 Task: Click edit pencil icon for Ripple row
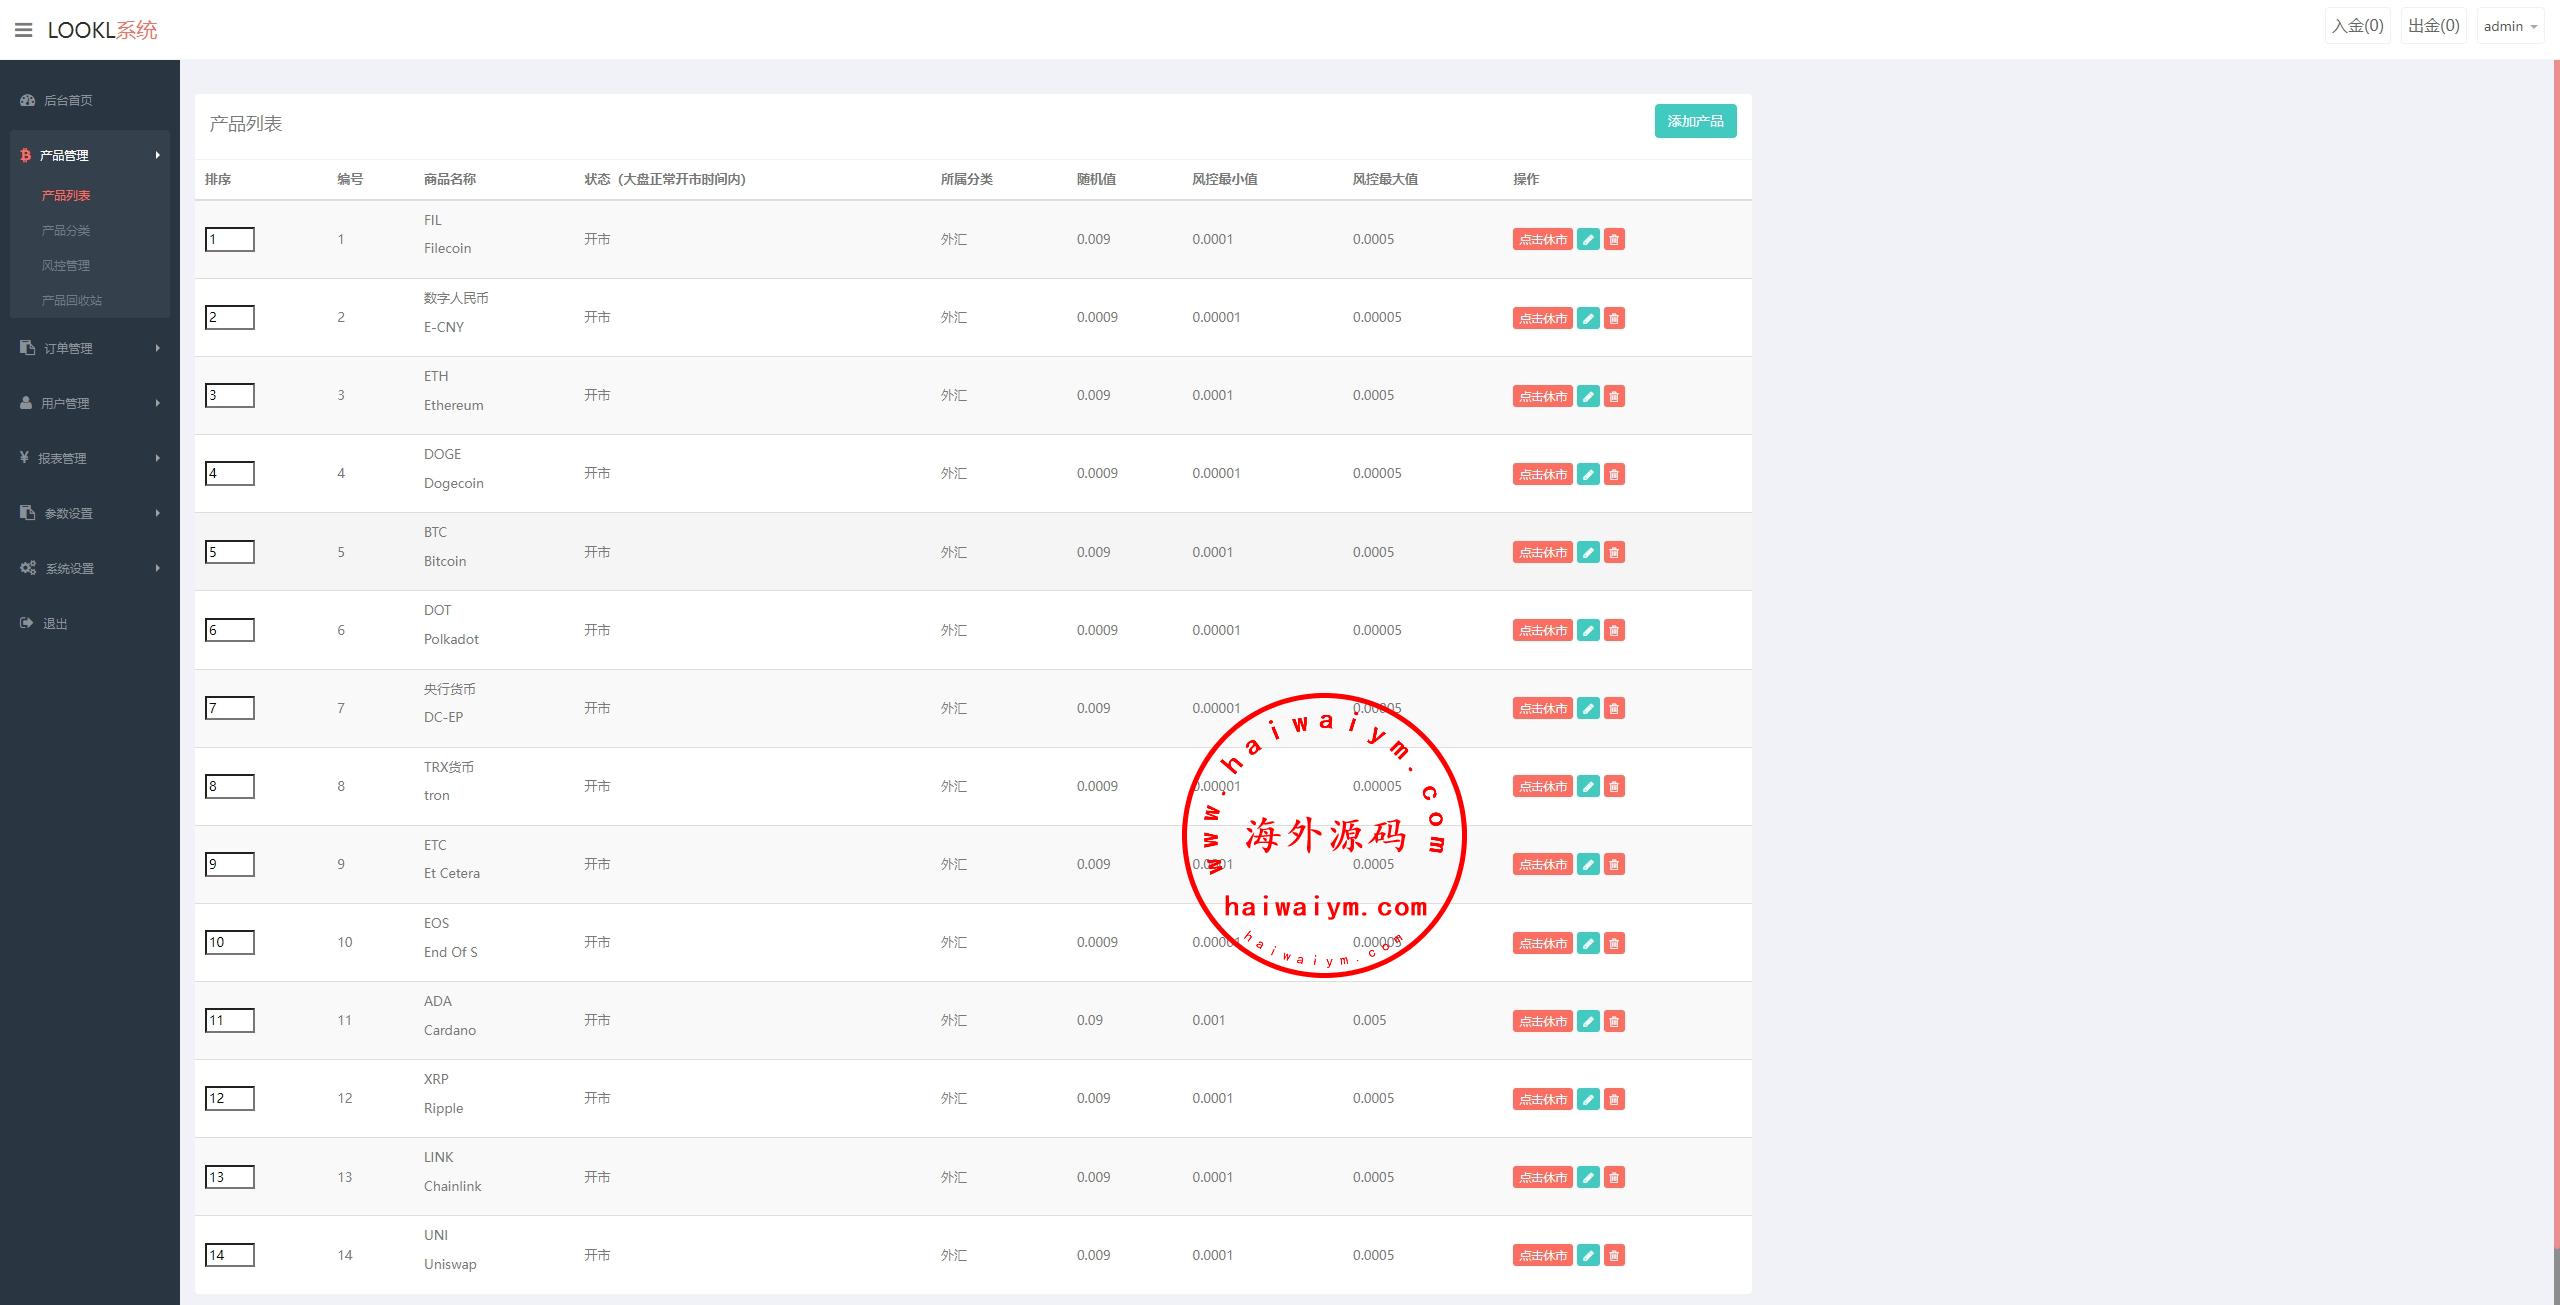pos(1587,1099)
